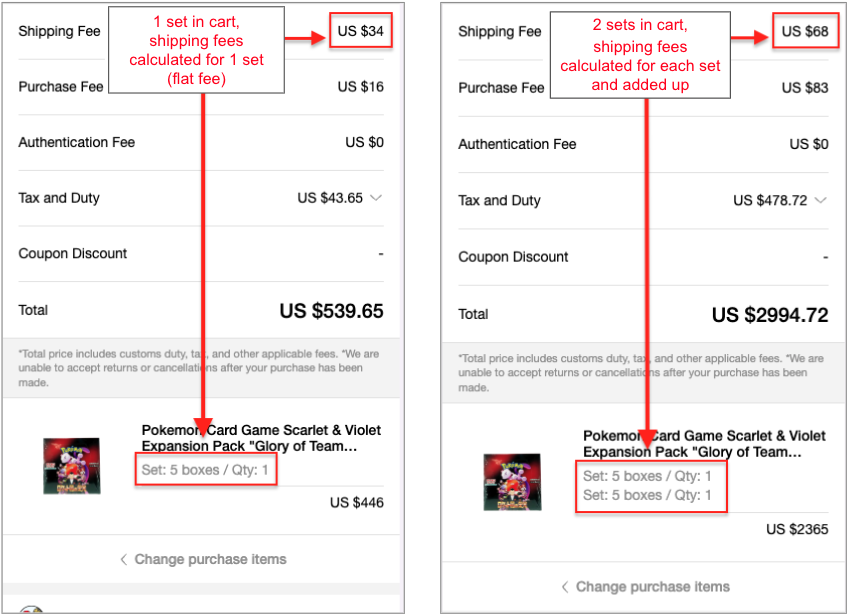Click Coupon Discount row above US $539.65 total
Viewport: 850px width, 616px height.
200,254
